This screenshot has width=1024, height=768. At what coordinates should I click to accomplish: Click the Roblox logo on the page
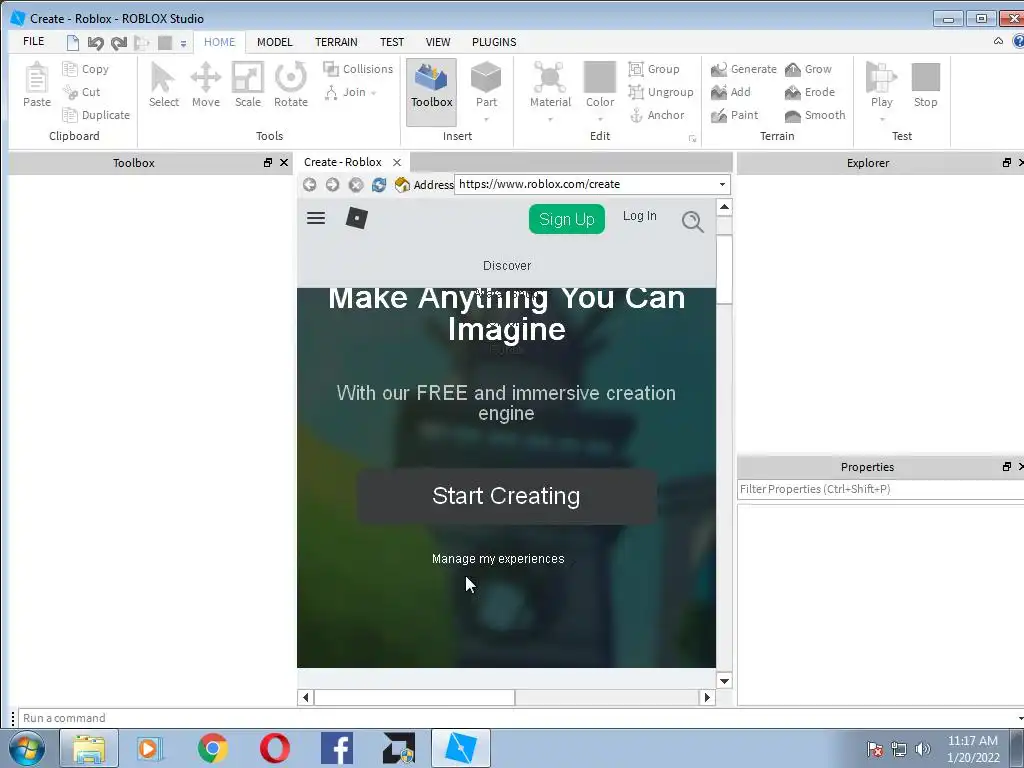[357, 218]
